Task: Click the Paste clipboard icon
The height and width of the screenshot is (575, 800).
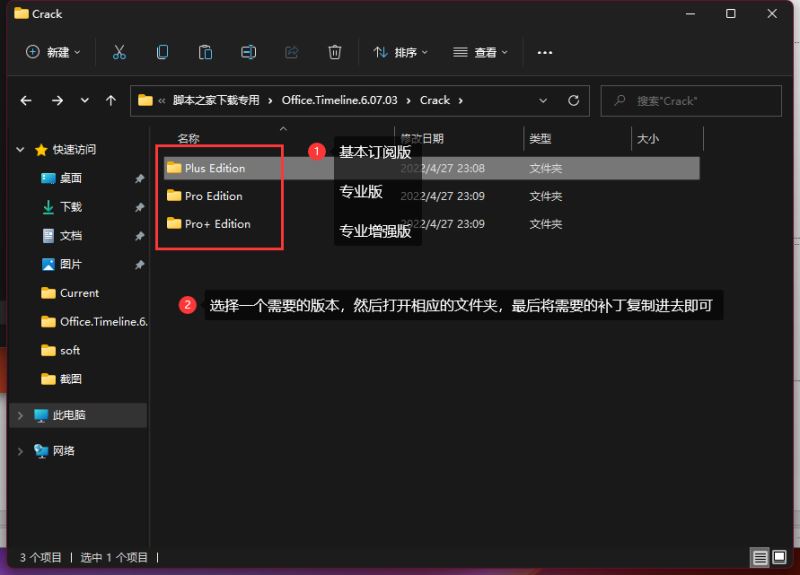Action: 205,52
